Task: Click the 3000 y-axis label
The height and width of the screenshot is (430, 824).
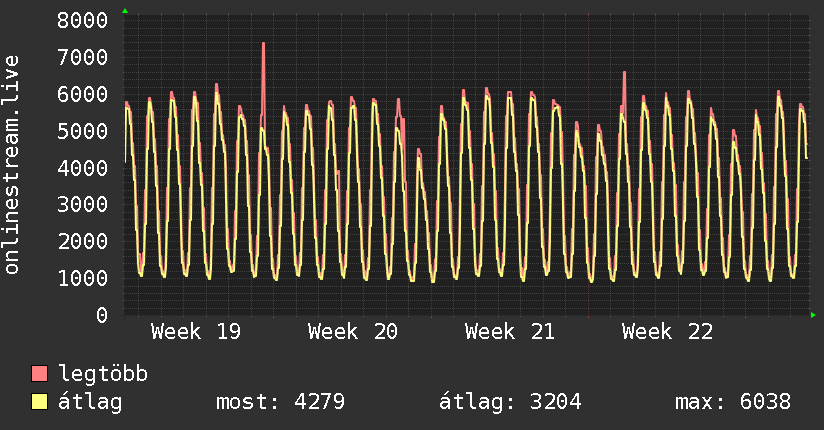Action: tap(83, 204)
